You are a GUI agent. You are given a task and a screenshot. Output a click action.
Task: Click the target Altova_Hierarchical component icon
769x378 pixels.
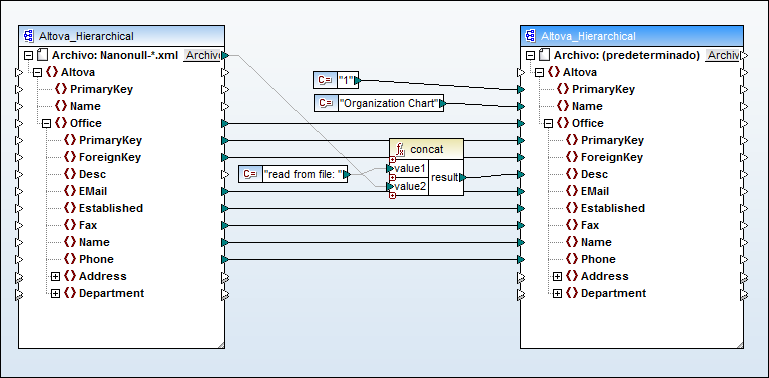pyautogui.click(x=531, y=36)
